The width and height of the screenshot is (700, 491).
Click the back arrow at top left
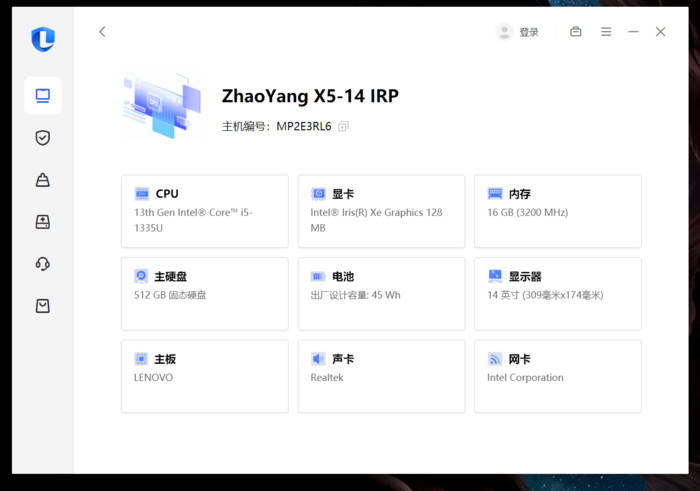(102, 32)
